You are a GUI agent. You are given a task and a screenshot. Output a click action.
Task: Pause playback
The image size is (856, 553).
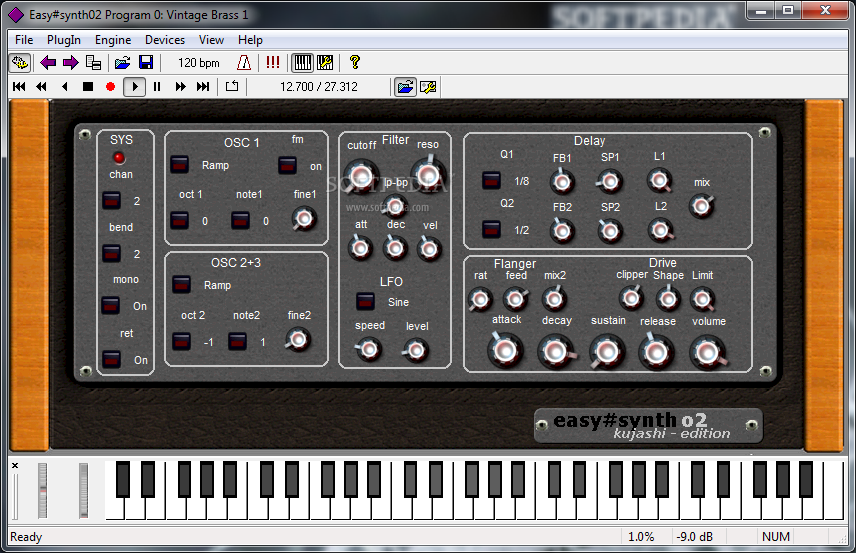pos(157,87)
